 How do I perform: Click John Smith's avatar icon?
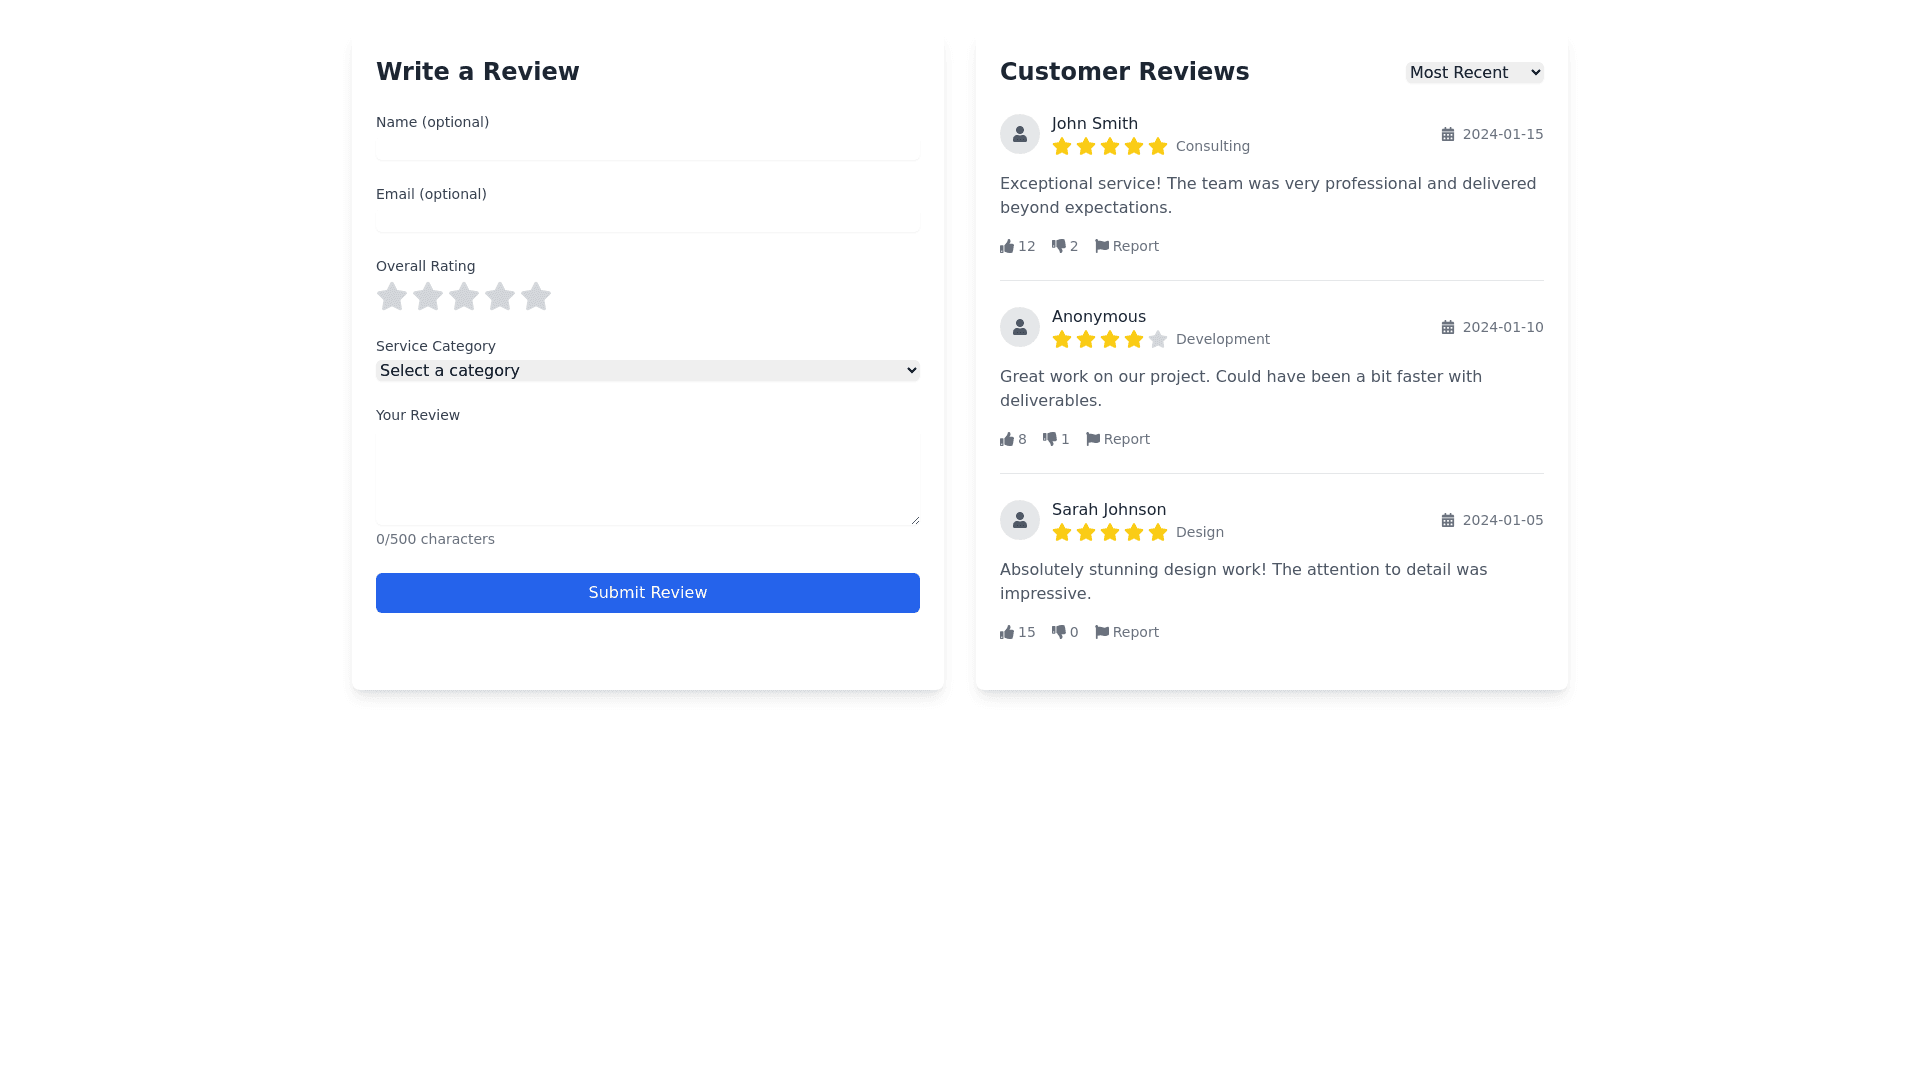(1020, 134)
